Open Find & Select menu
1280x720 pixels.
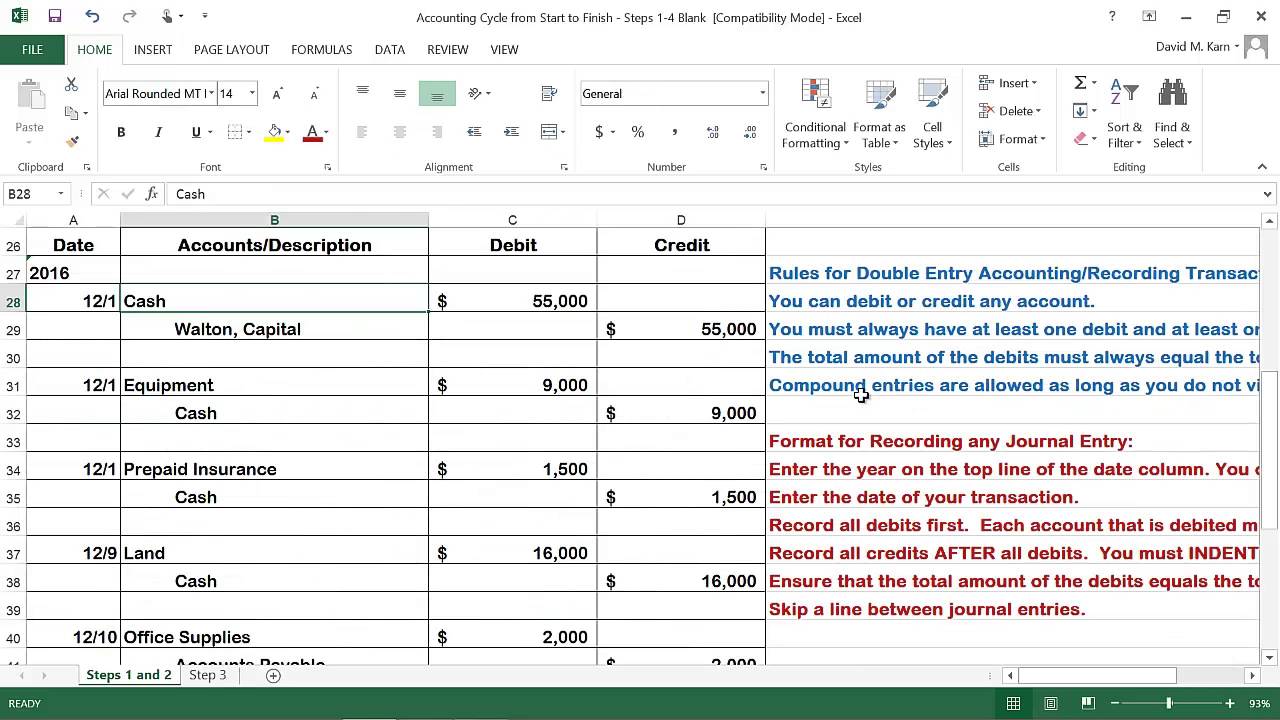point(1172,114)
